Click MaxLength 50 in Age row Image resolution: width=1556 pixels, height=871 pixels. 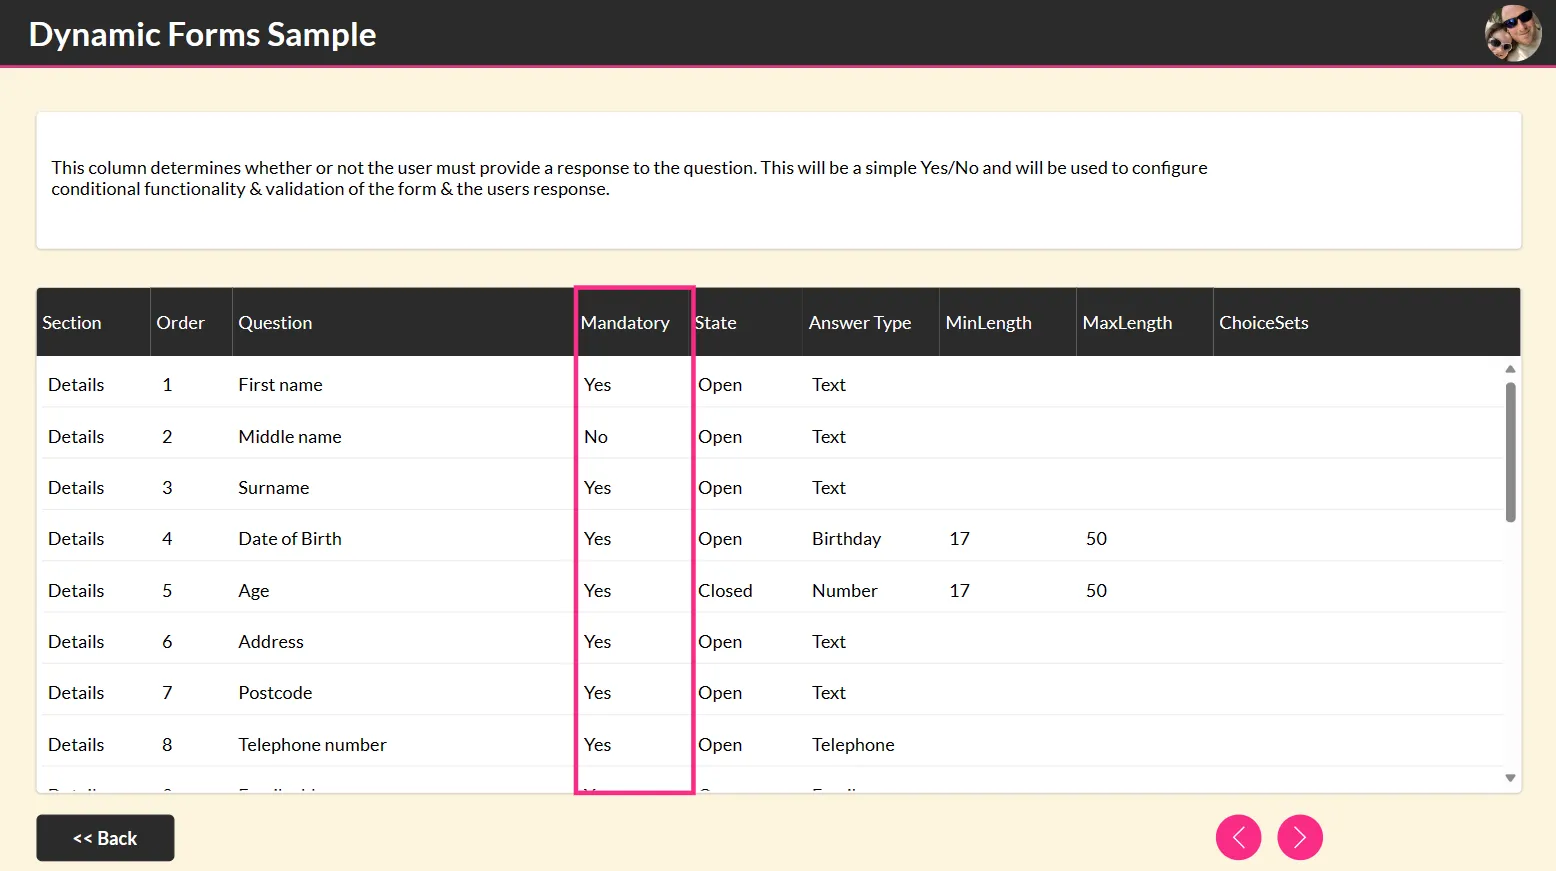1097,591
